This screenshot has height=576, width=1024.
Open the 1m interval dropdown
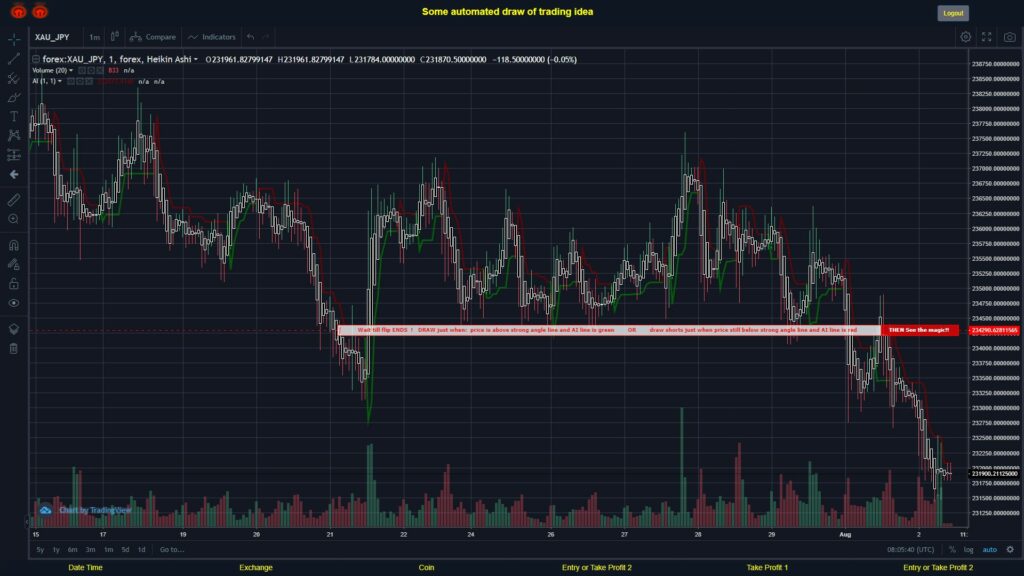coord(95,37)
